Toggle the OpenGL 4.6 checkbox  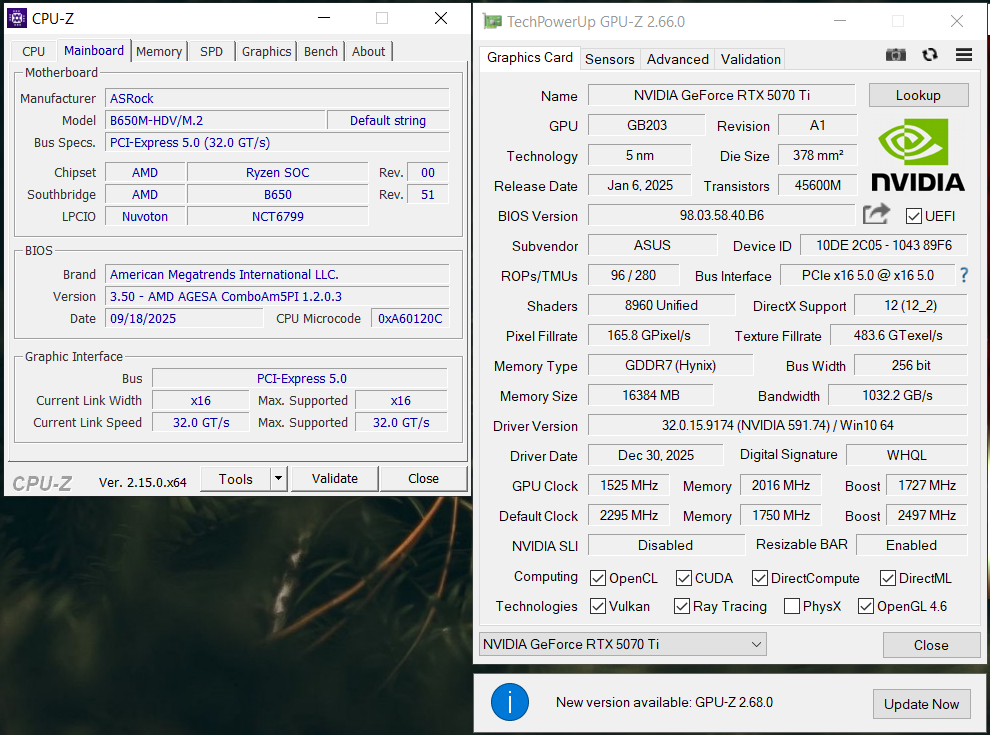point(866,606)
